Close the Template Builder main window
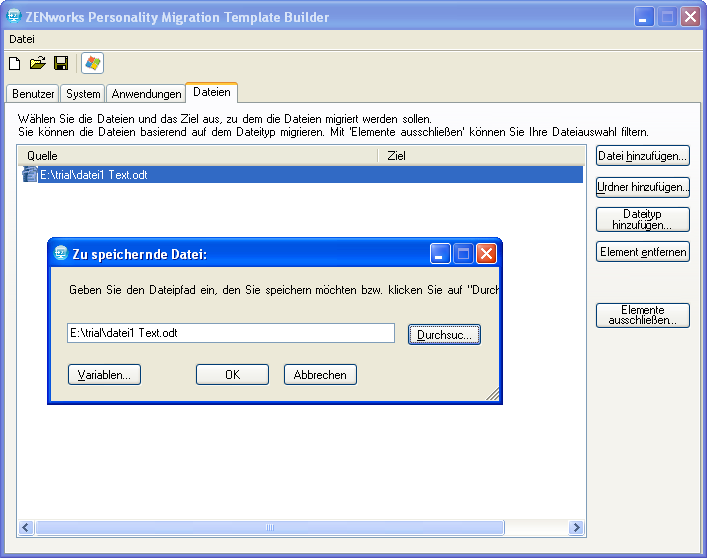This screenshot has height=558, width=707. pos(690,17)
